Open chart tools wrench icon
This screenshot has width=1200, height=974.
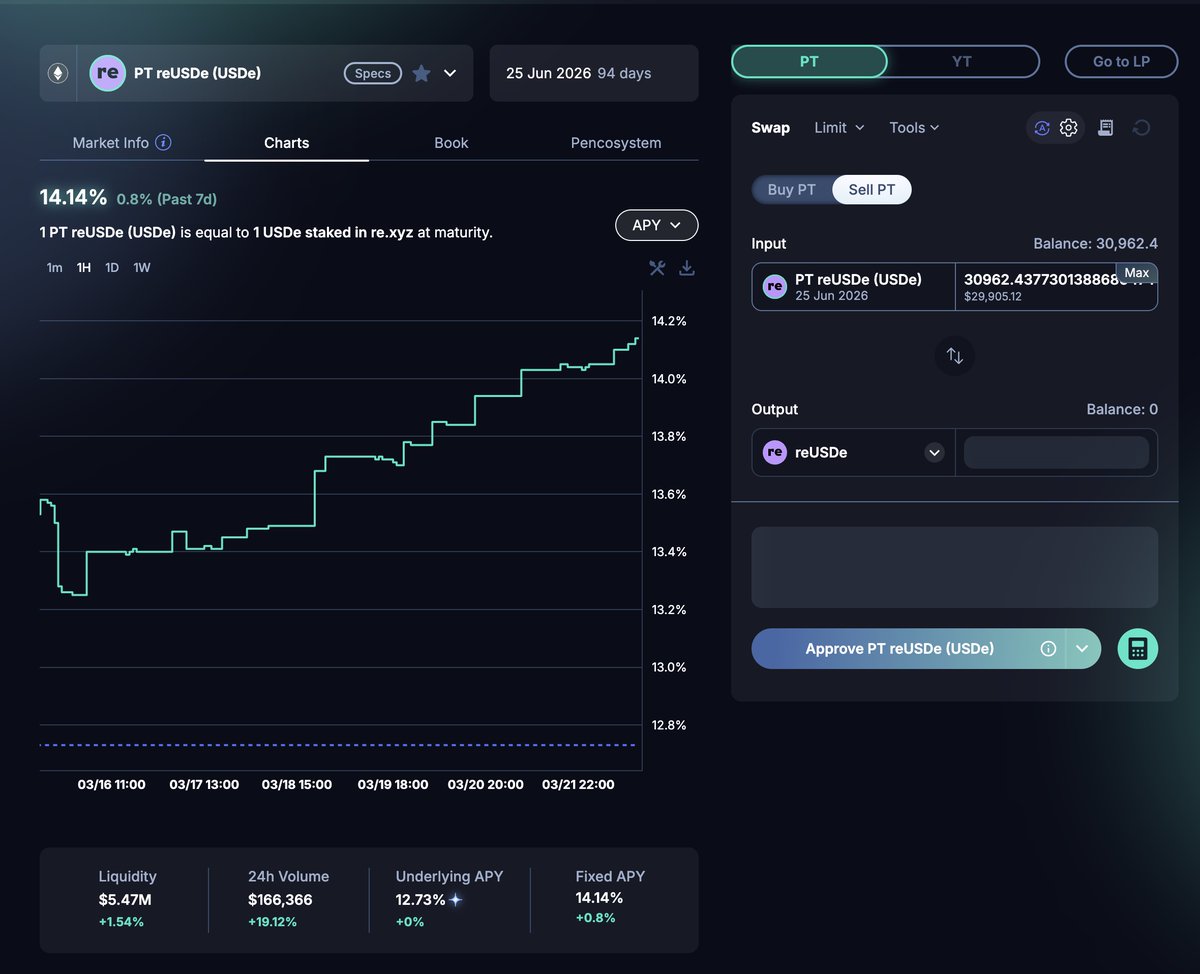[657, 267]
